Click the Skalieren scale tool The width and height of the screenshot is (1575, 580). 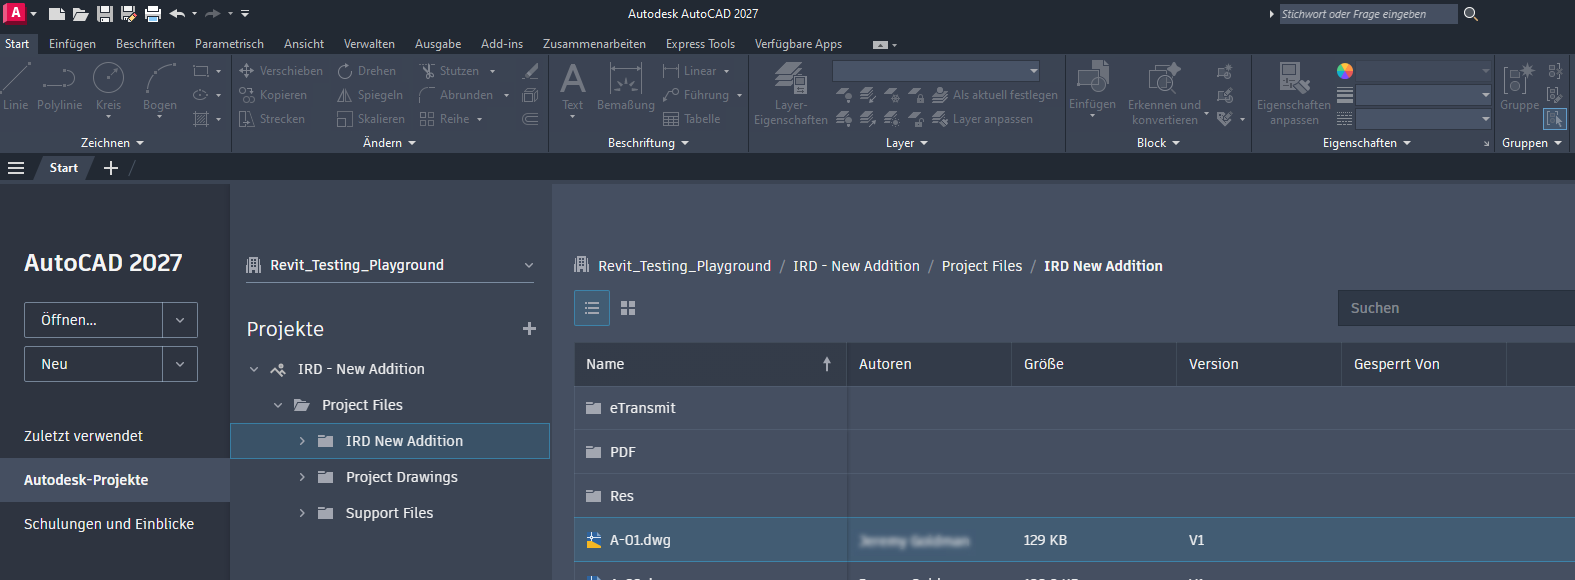pos(371,119)
